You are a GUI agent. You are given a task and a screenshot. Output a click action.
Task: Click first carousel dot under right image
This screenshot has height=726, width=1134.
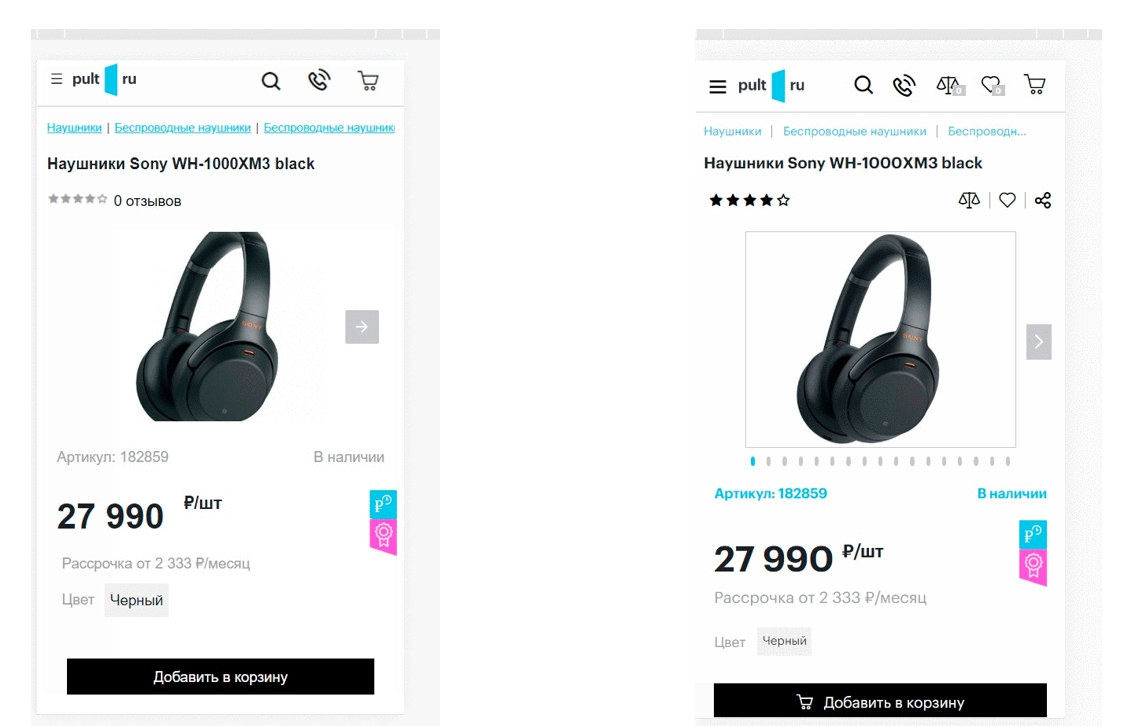(x=753, y=461)
